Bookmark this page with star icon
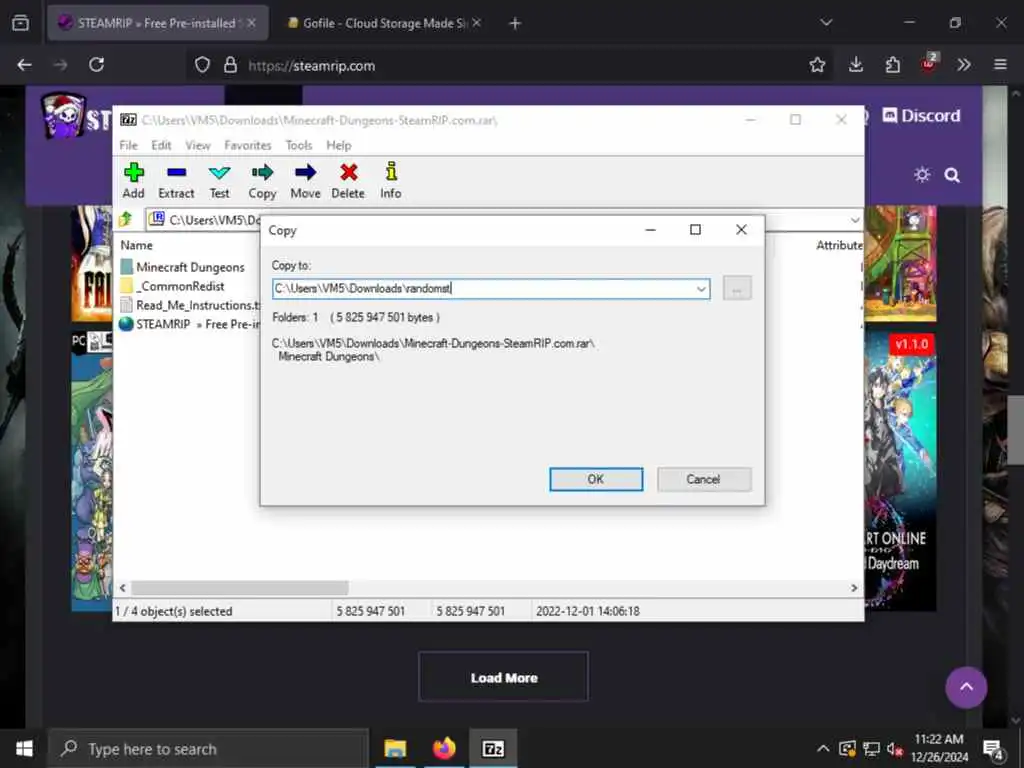This screenshot has height=768, width=1024. click(817, 65)
